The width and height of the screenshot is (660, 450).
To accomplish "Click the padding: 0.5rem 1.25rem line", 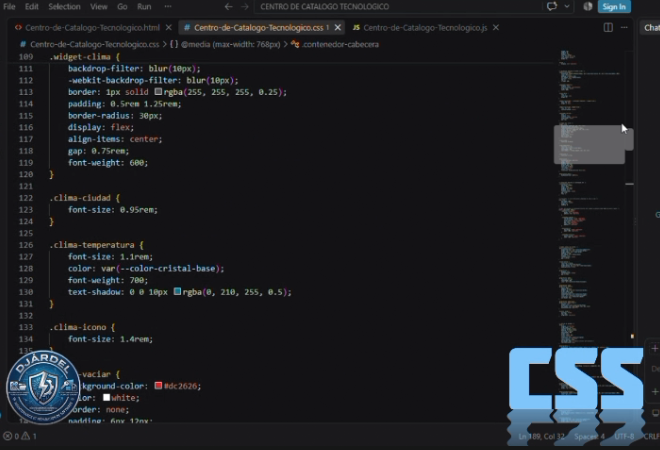I will (125, 104).
